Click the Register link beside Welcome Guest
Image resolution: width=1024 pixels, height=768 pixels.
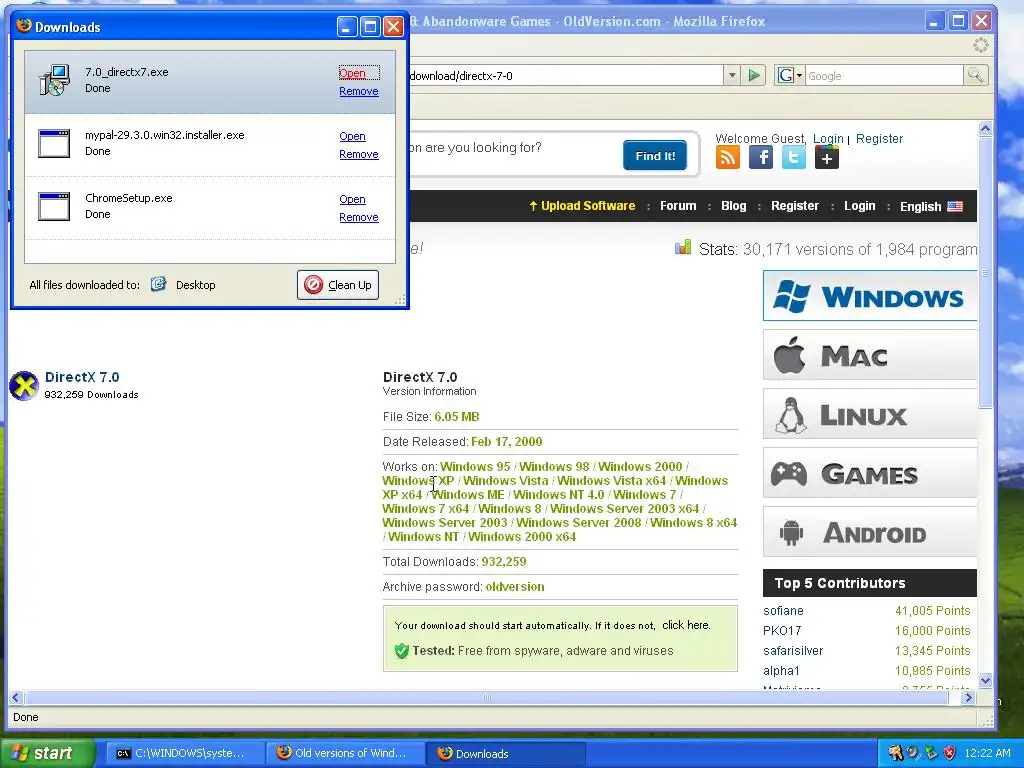point(879,138)
